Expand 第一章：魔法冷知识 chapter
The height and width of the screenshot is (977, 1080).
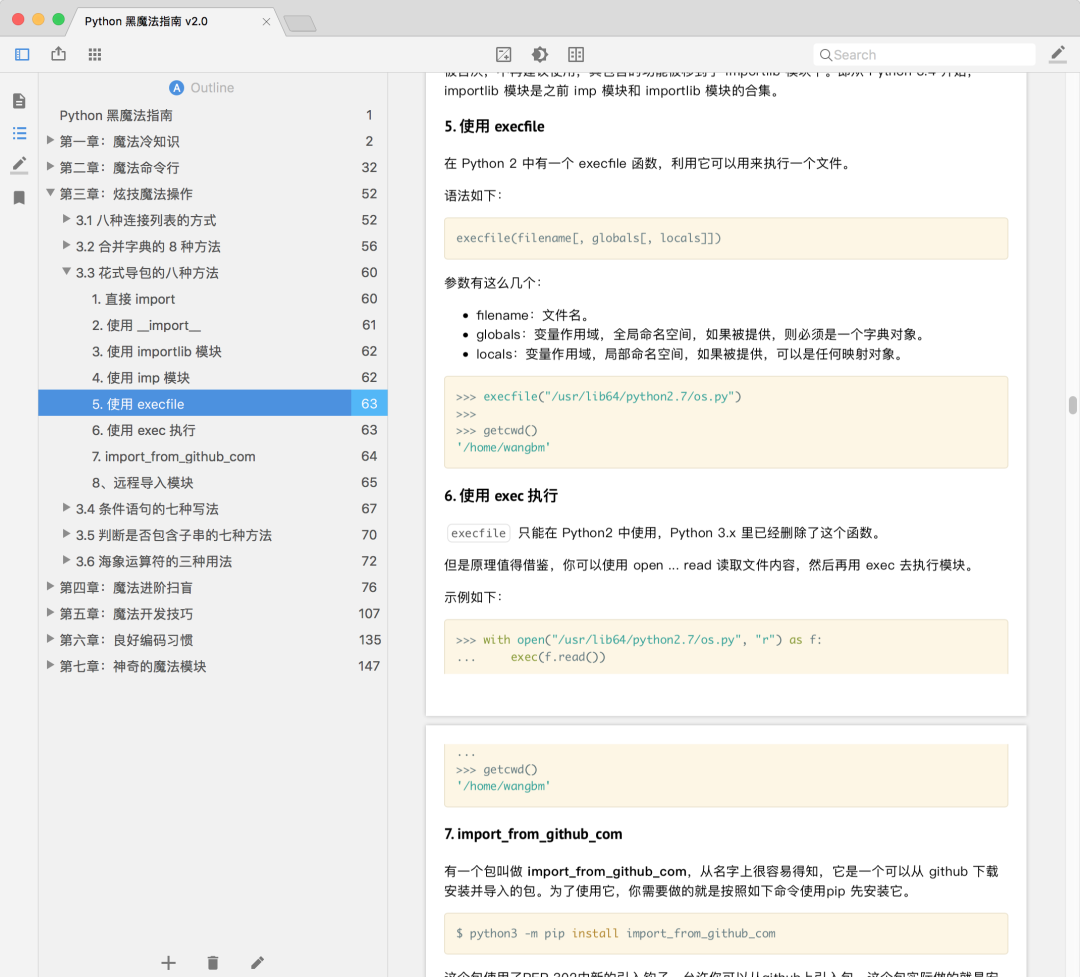click(50, 141)
